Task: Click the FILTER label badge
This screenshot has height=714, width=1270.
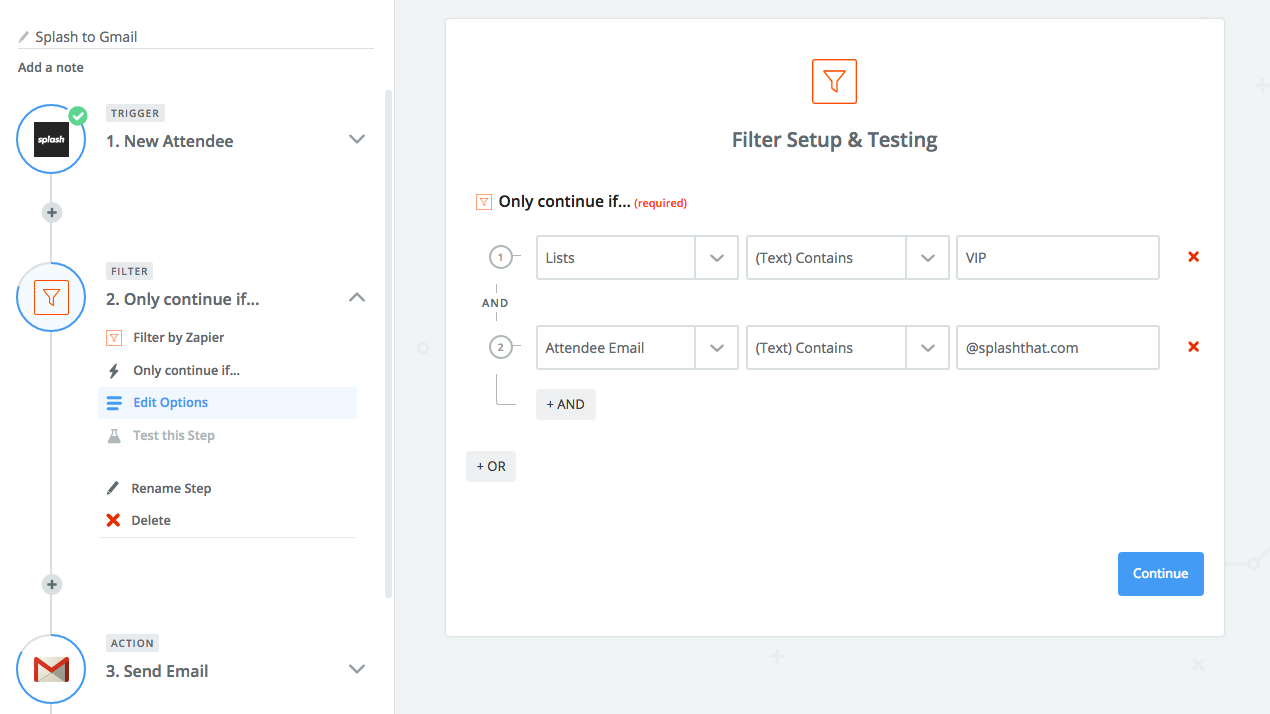Action: (x=130, y=271)
